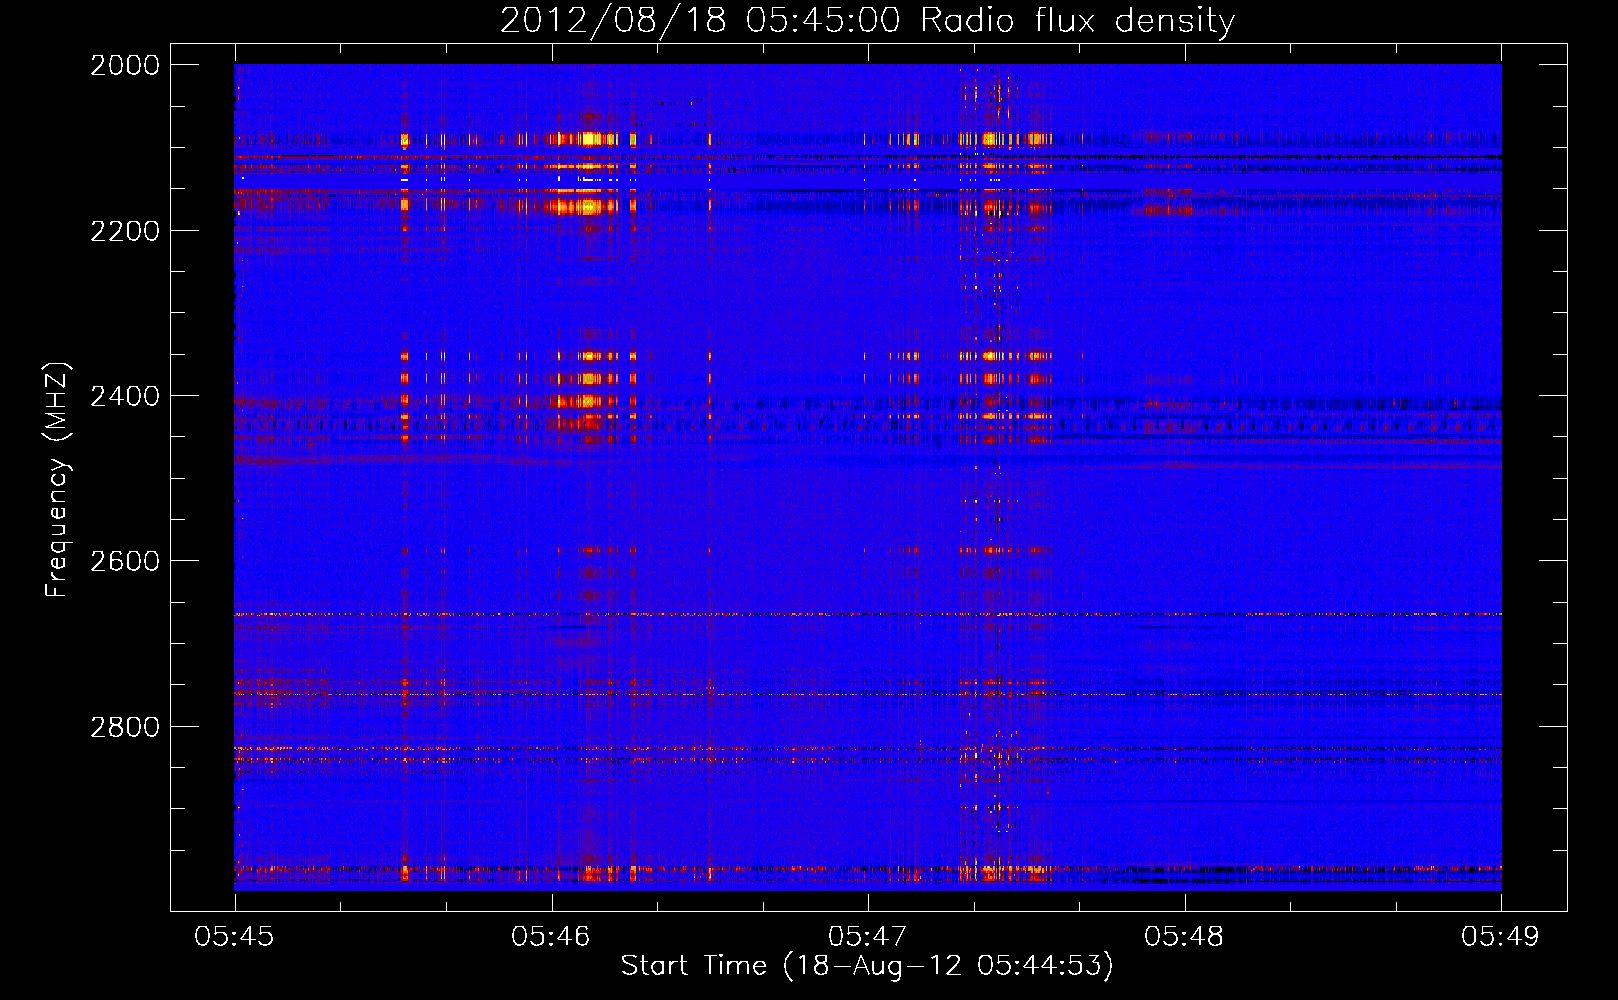This screenshot has width=1618, height=1000.
Task: Click the 05:48 time axis label
Action: tap(1184, 936)
